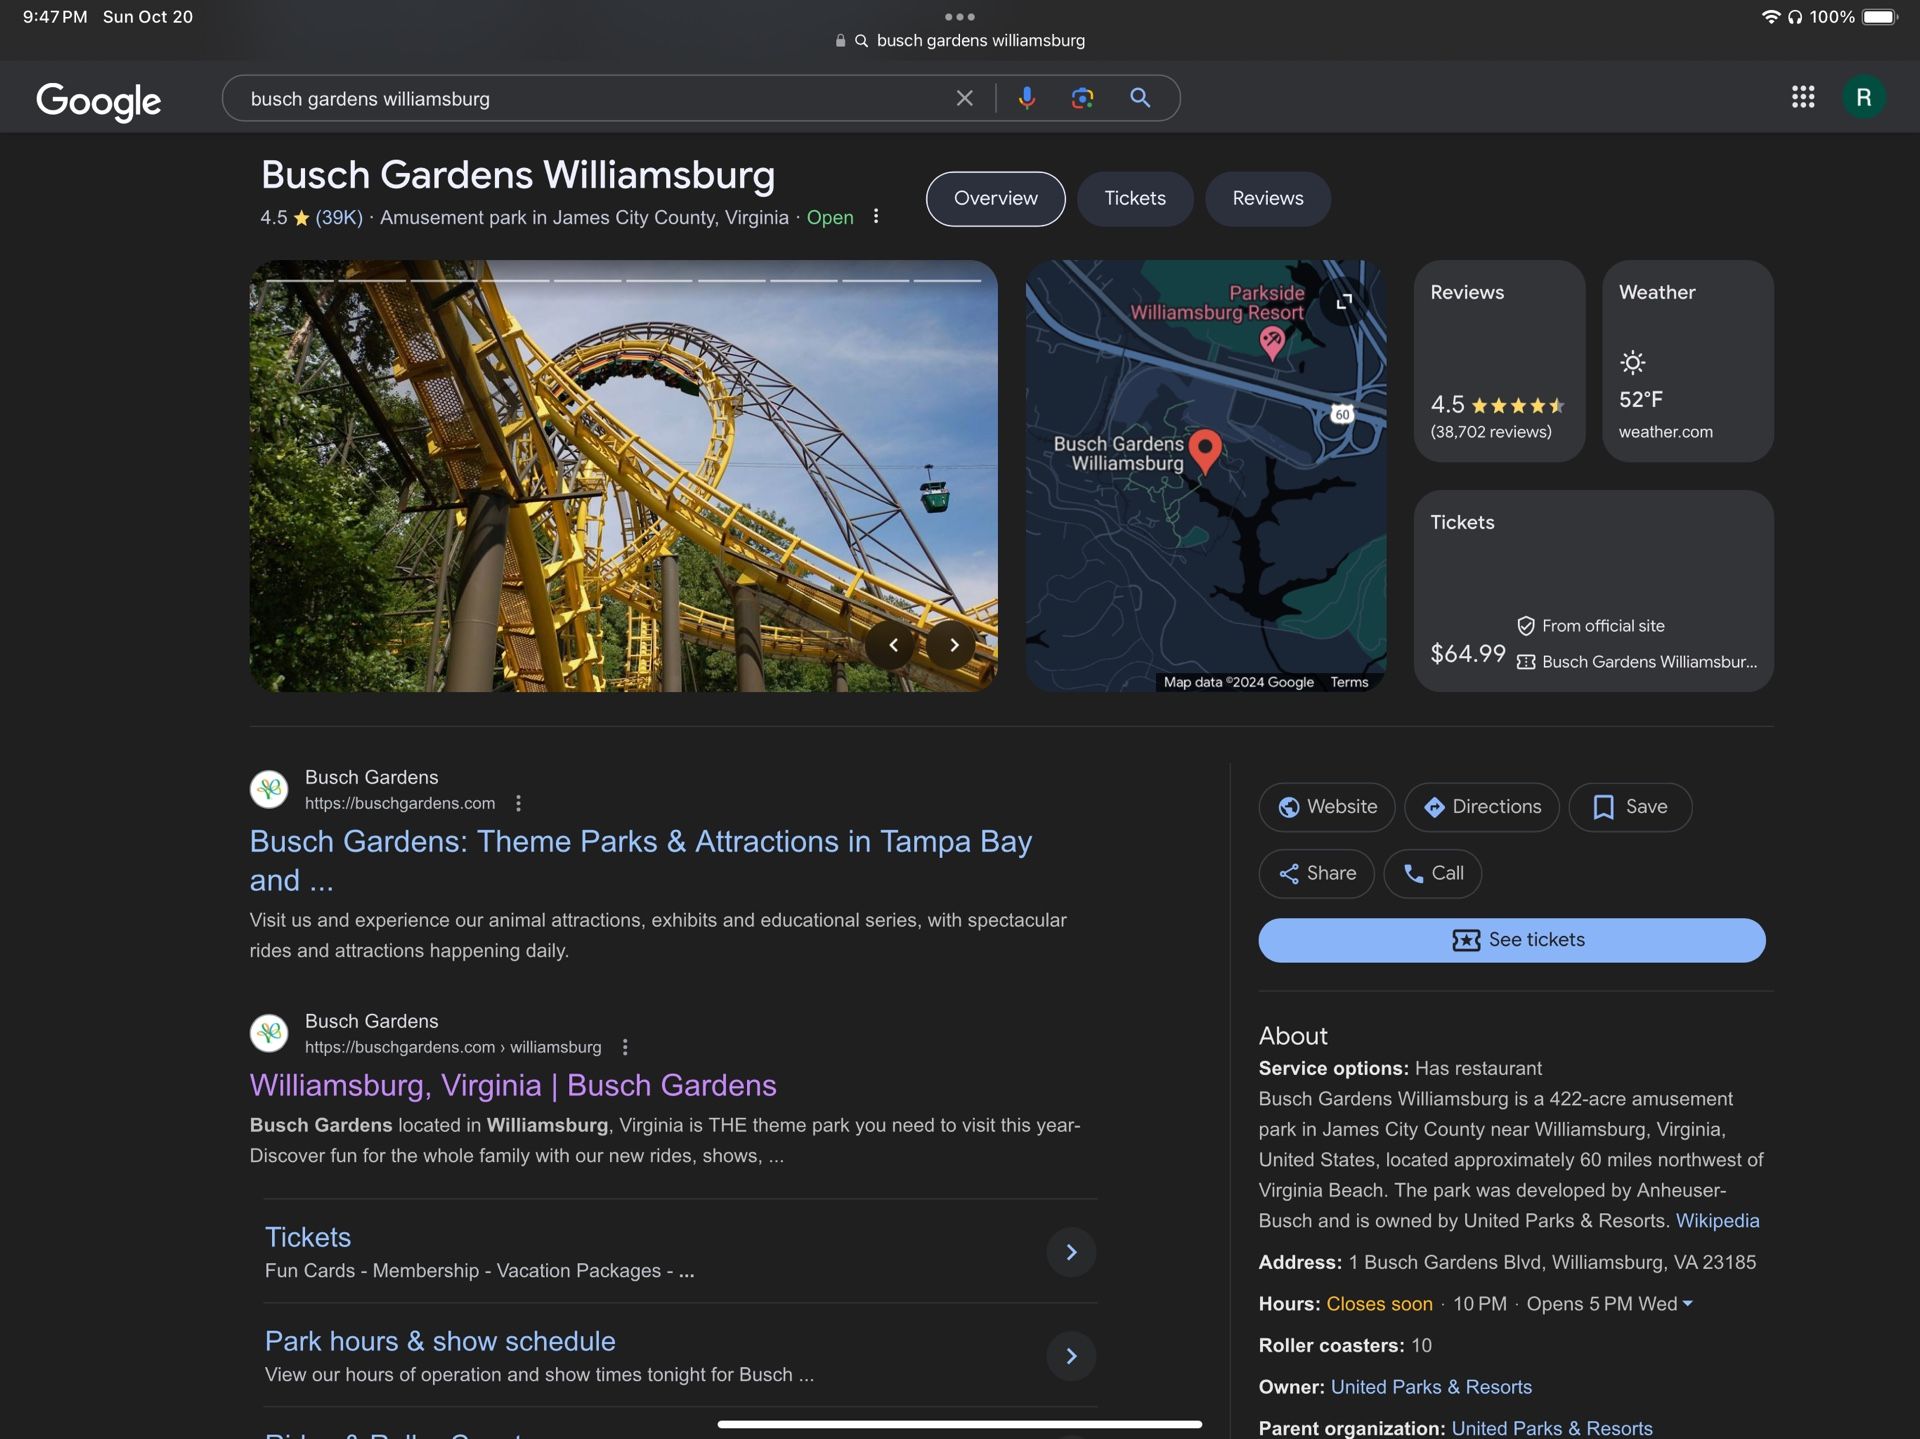The width and height of the screenshot is (1920, 1439).
Task: Expand the map with the fullscreen icon
Action: tap(1344, 302)
